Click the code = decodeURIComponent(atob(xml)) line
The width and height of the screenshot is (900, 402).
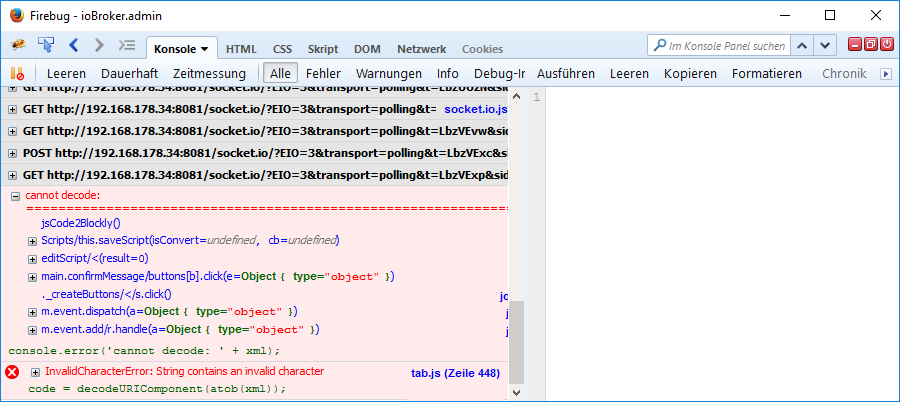157,389
